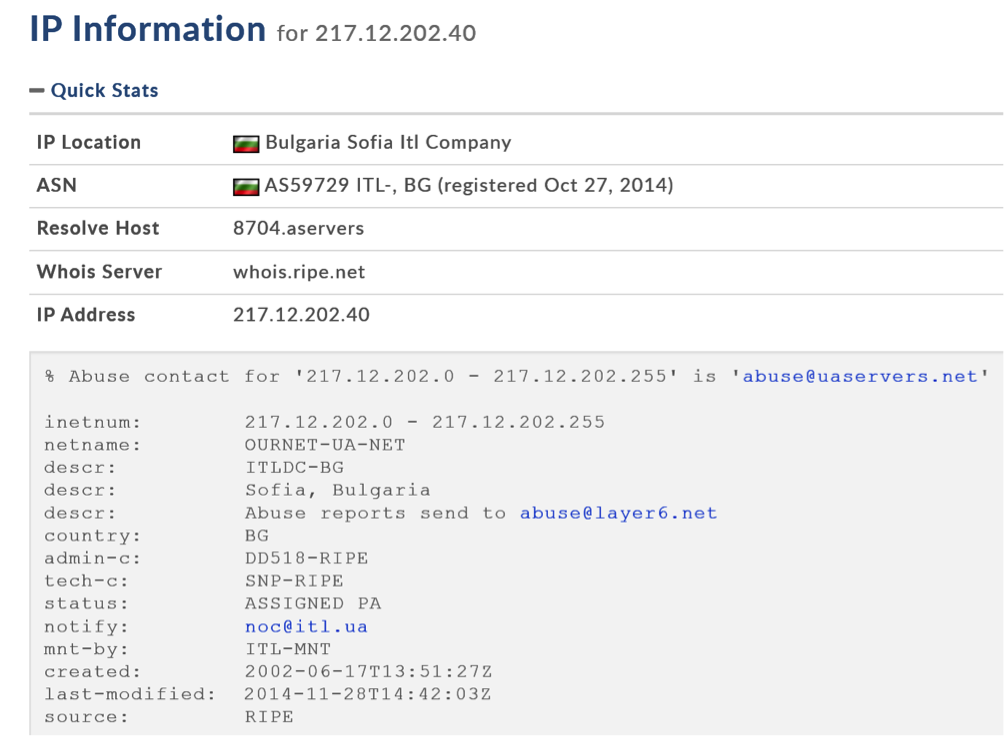Open abuse@layer6.net email link

coord(618,513)
